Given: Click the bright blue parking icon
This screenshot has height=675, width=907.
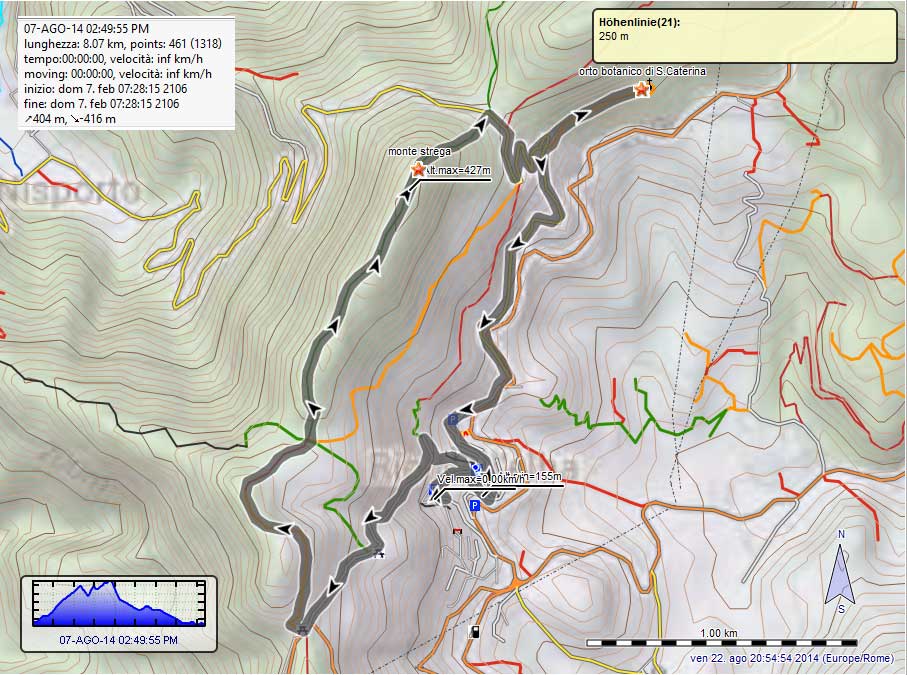Looking at the screenshot, I should 474,506.
